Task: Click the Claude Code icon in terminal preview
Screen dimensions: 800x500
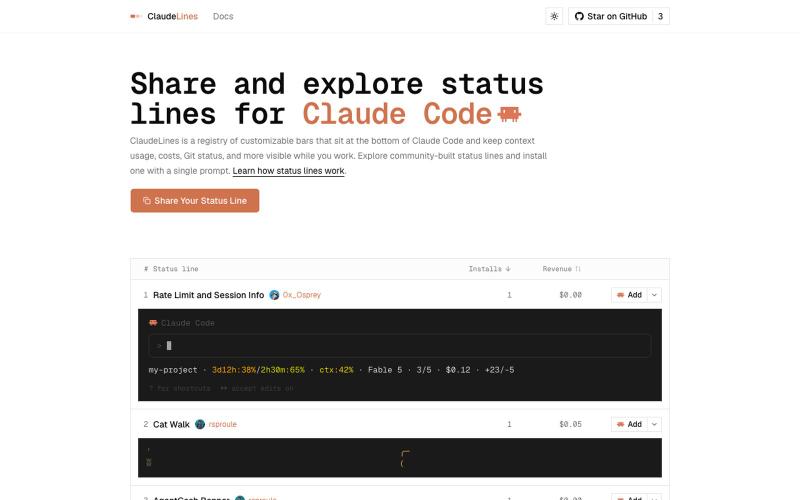Action: point(153,323)
